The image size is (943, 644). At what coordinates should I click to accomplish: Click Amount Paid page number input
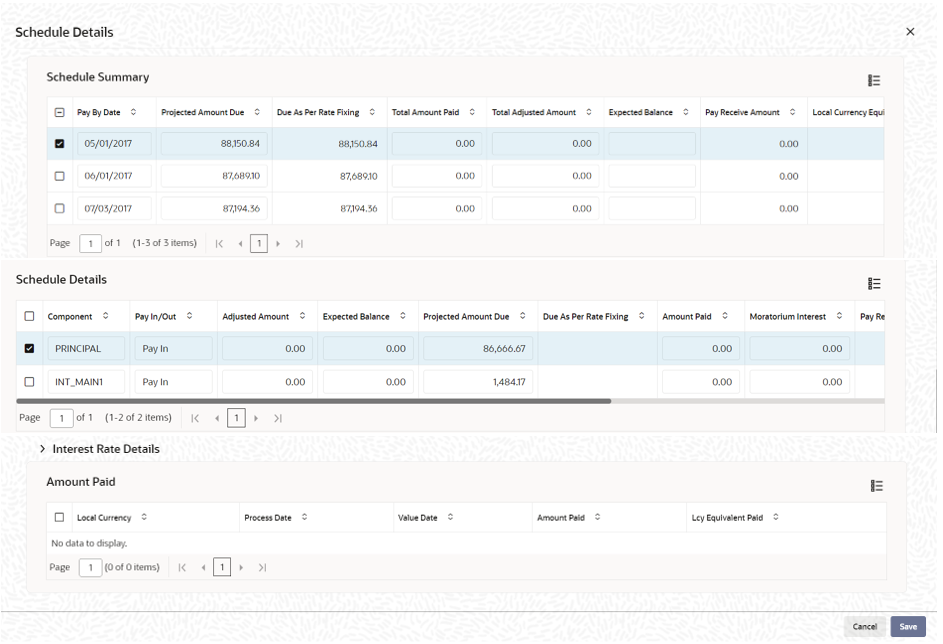[90, 567]
